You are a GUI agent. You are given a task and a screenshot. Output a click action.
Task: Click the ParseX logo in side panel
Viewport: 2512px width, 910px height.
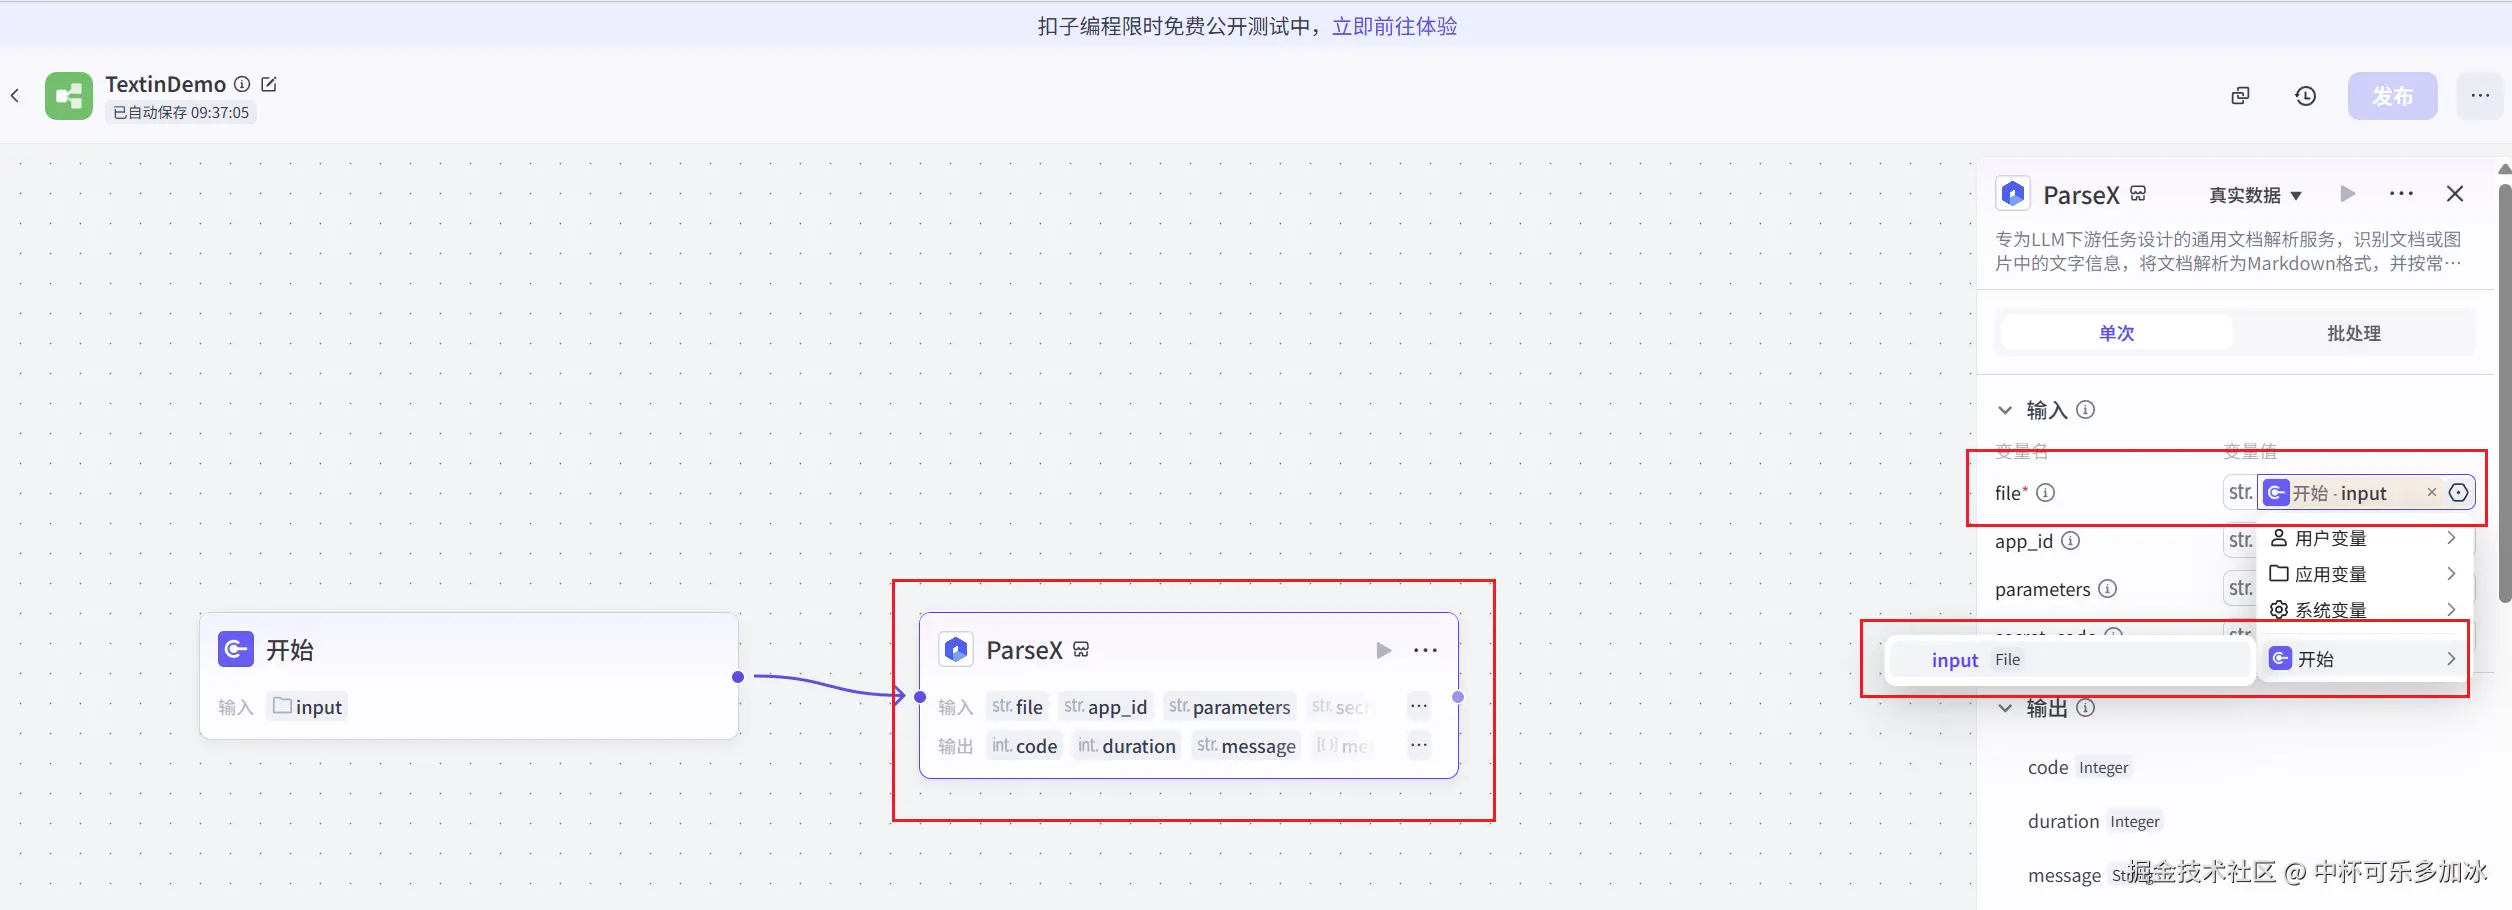(2013, 193)
